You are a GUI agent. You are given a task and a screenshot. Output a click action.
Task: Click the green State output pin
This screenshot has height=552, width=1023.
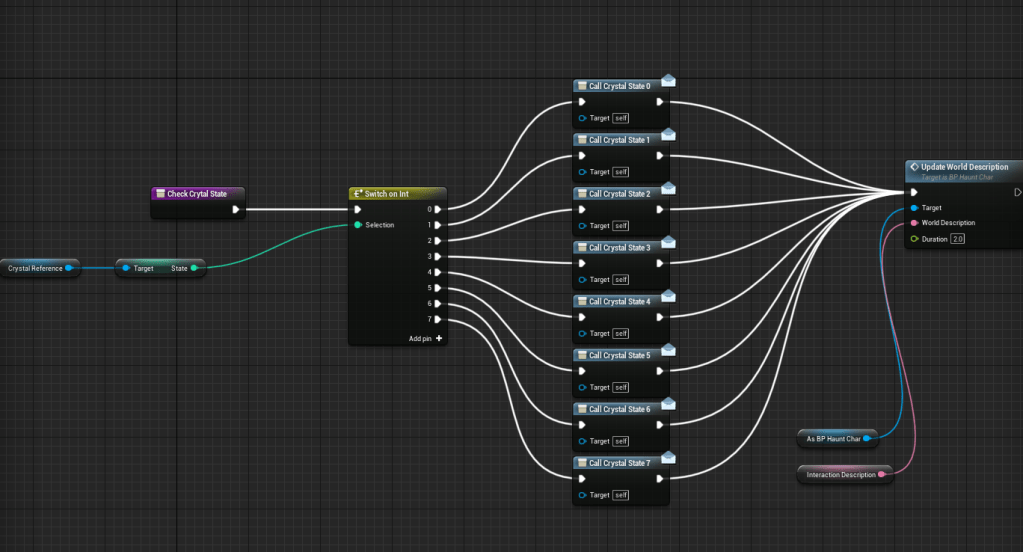[x=194, y=268]
